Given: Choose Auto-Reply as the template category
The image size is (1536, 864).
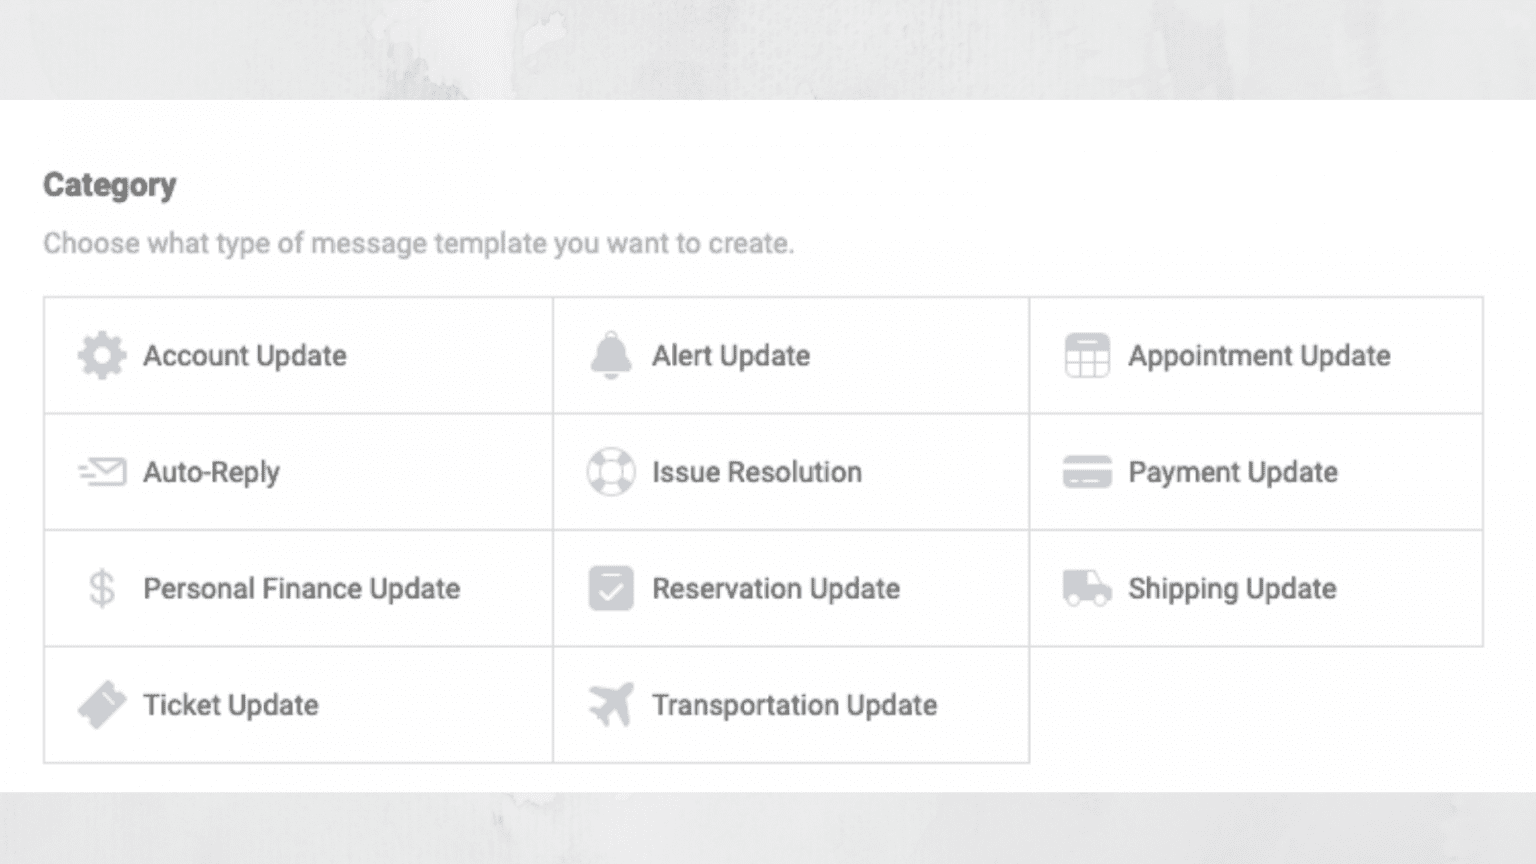Looking at the screenshot, I should pos(296,471).
